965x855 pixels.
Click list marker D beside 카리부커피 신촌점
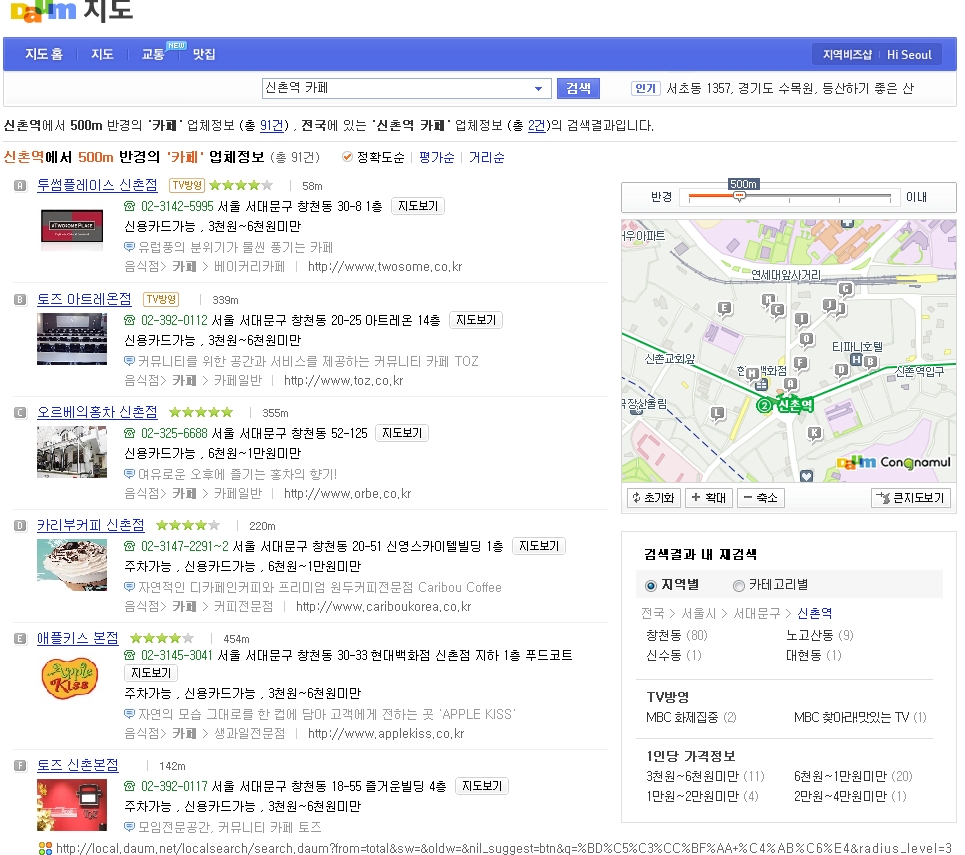coord(20,526)
